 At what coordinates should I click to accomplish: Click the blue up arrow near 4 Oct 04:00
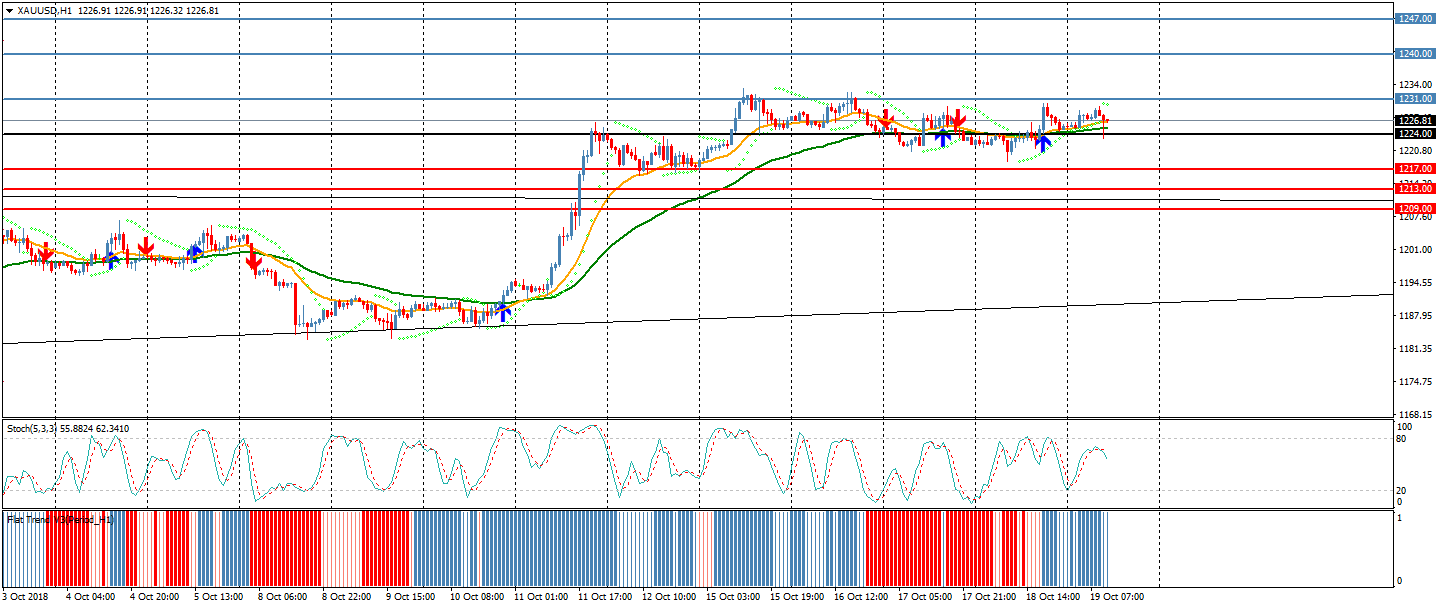112,260
